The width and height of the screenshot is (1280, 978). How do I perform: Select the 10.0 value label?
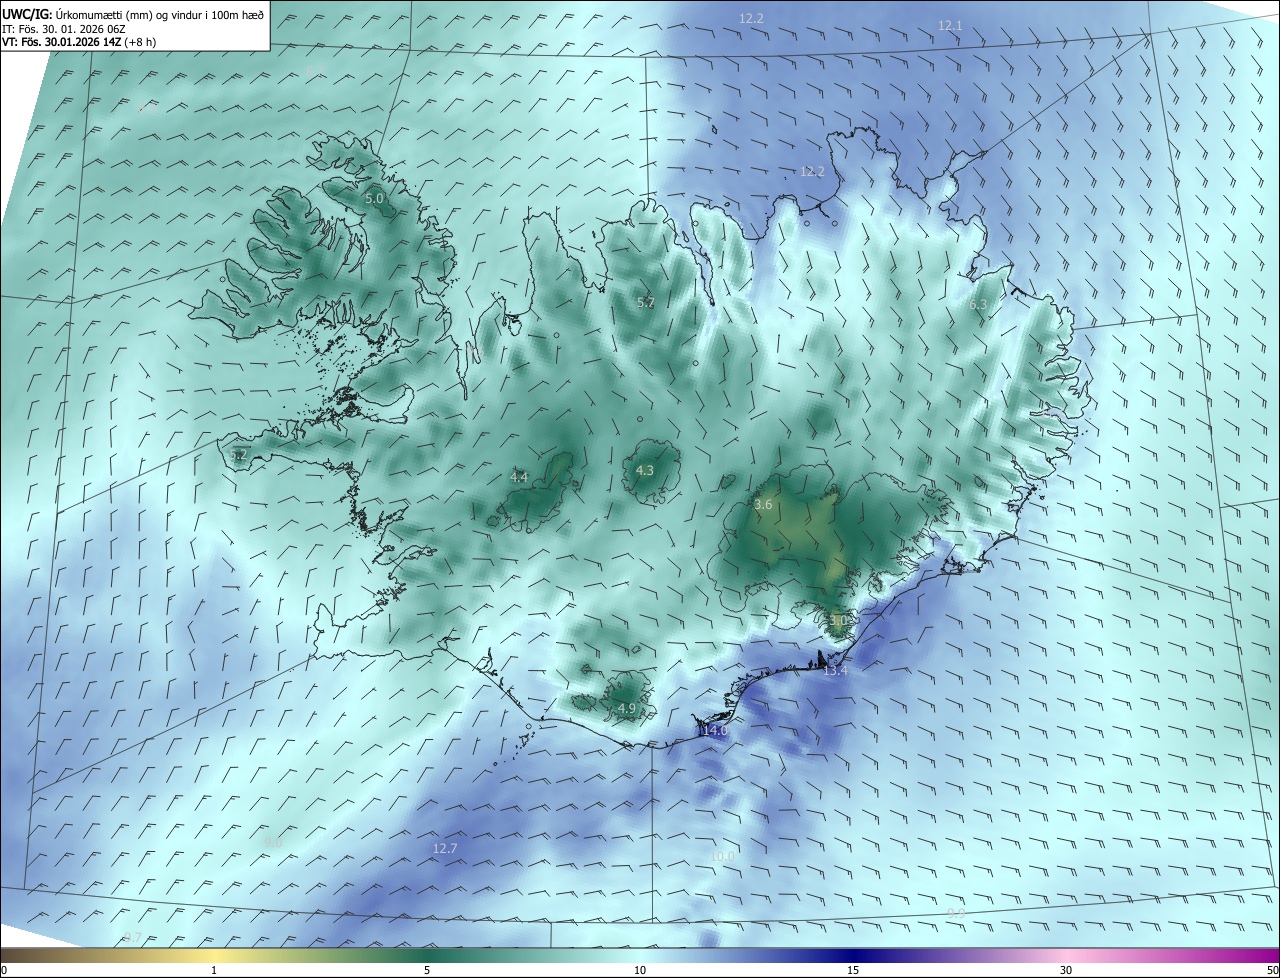[x=722, y=856]
